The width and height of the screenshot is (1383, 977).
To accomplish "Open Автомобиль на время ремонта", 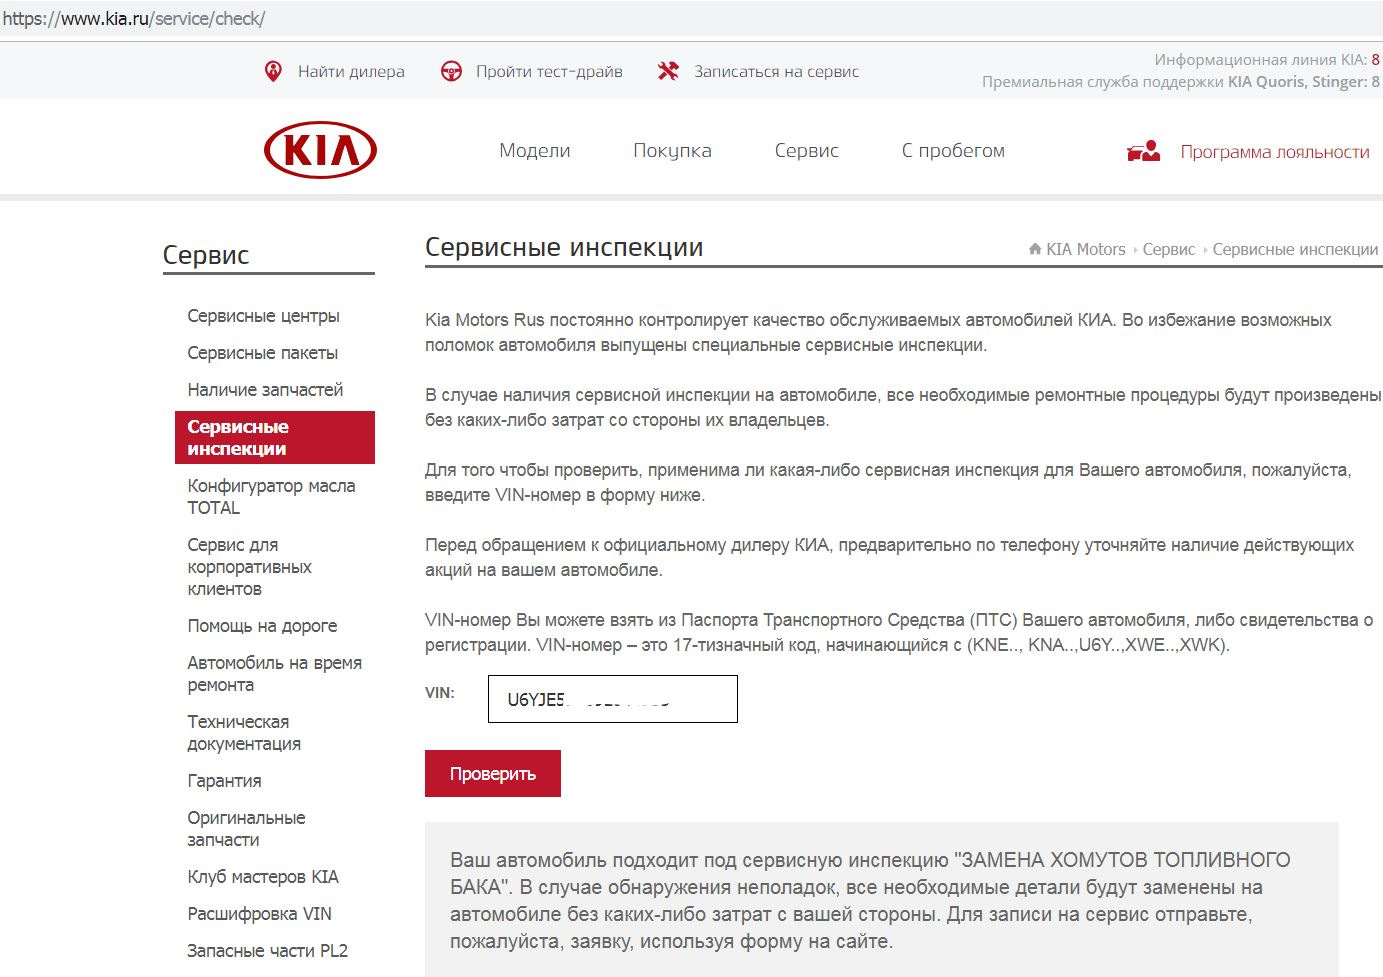I will tap(275, 674).
